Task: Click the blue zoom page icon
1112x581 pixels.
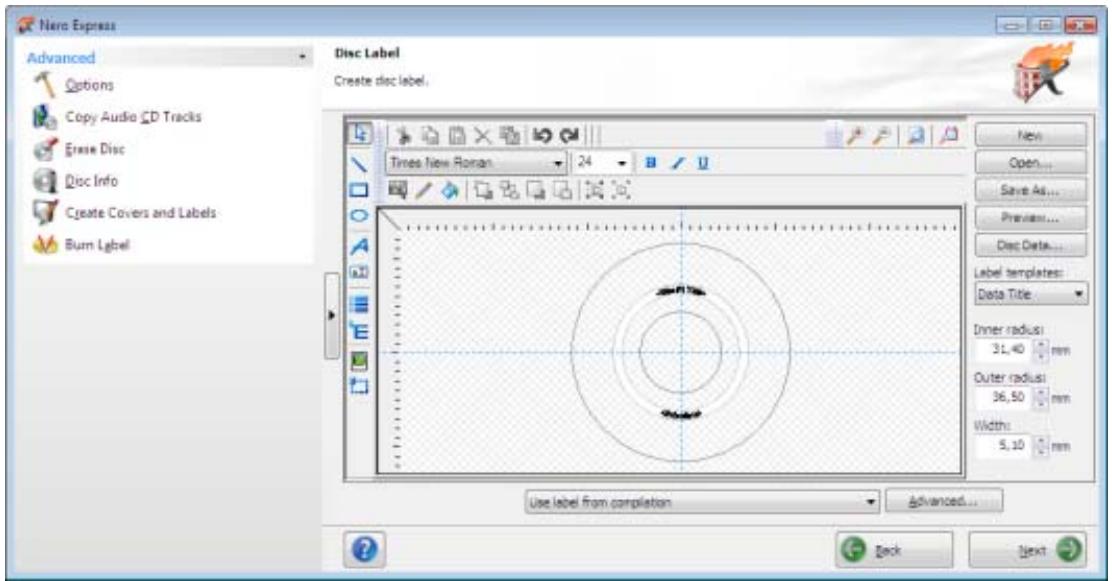Action: [x=916, y=135]
